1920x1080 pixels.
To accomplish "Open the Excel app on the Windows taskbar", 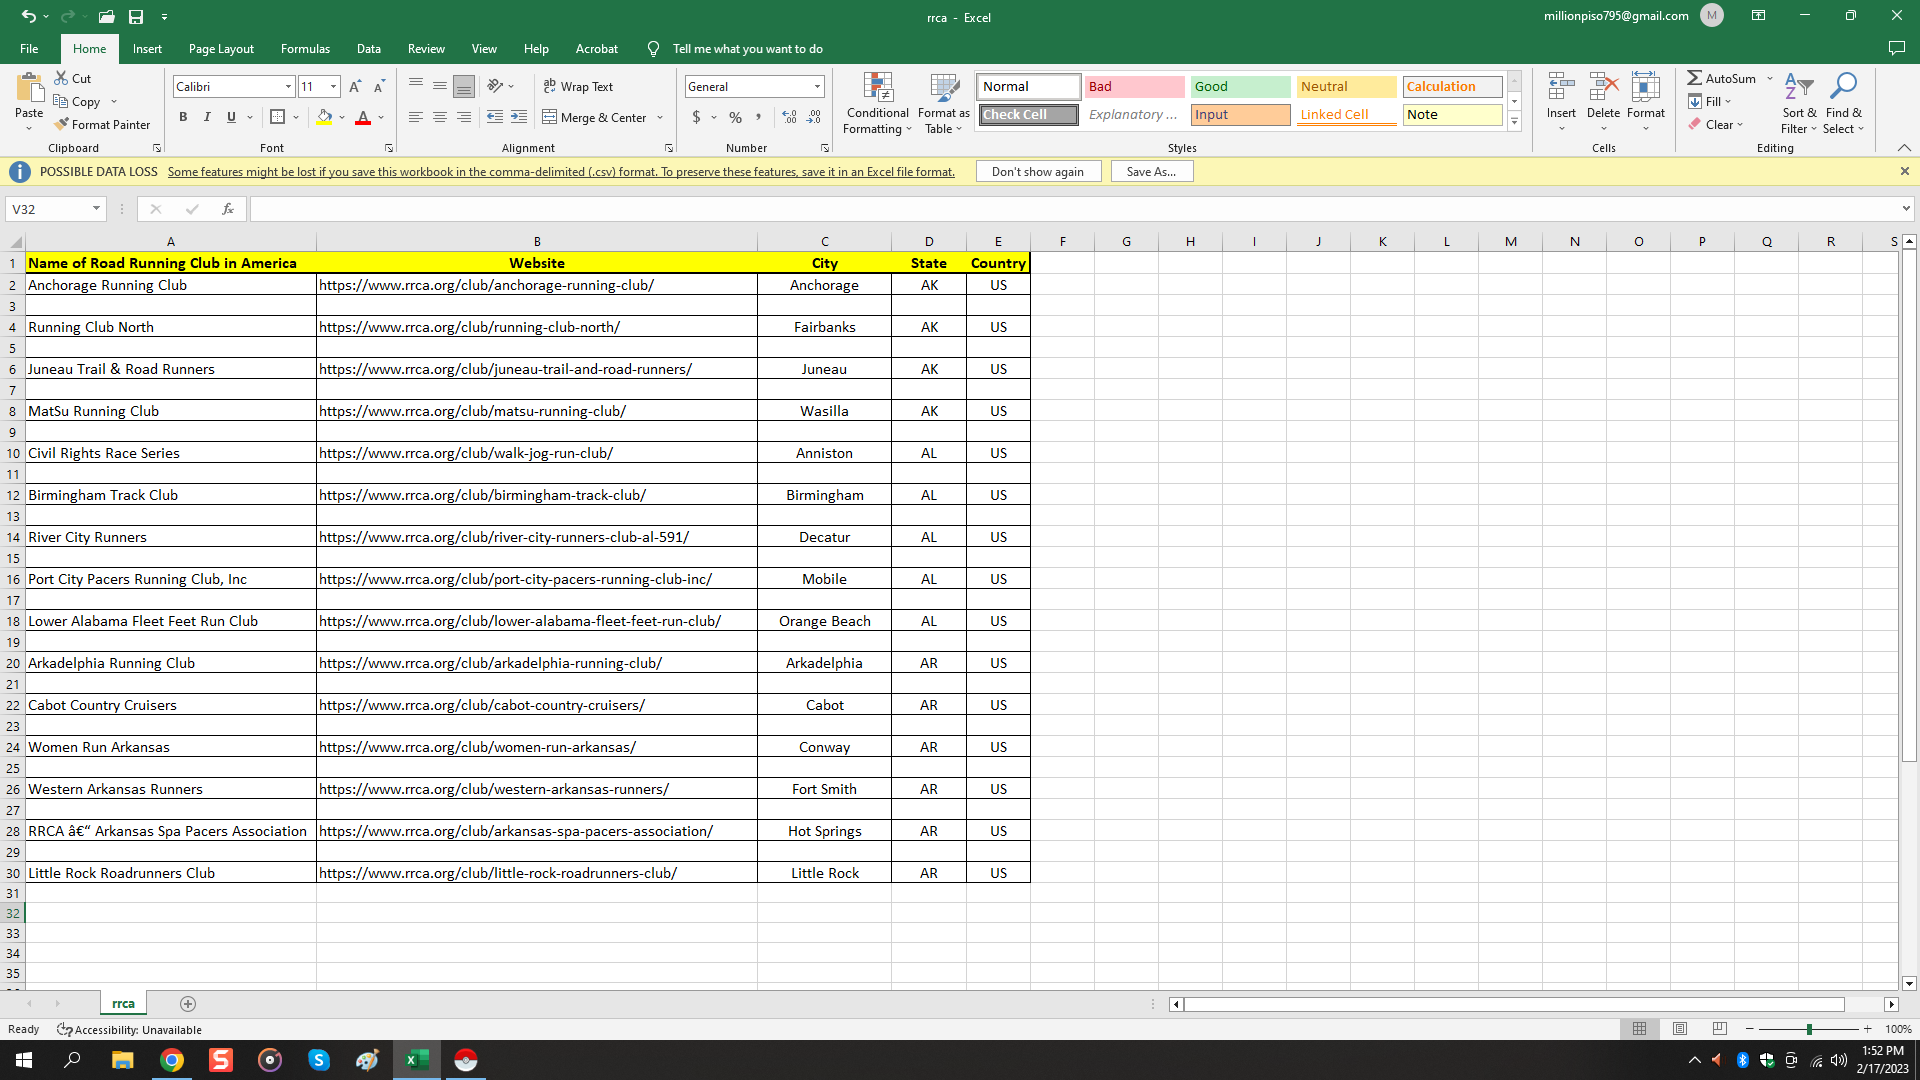I will click(417, 1060).
